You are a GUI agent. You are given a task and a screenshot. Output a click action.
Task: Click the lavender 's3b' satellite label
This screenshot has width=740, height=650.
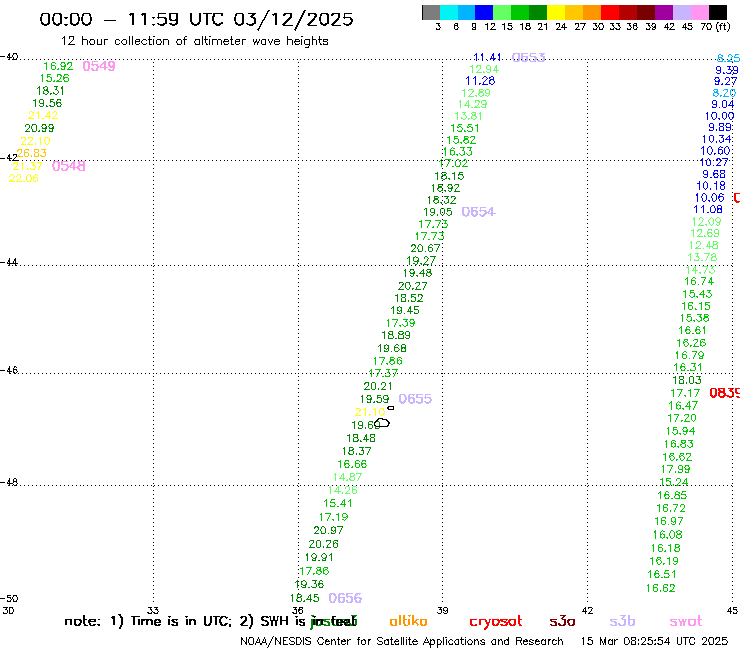622,621
